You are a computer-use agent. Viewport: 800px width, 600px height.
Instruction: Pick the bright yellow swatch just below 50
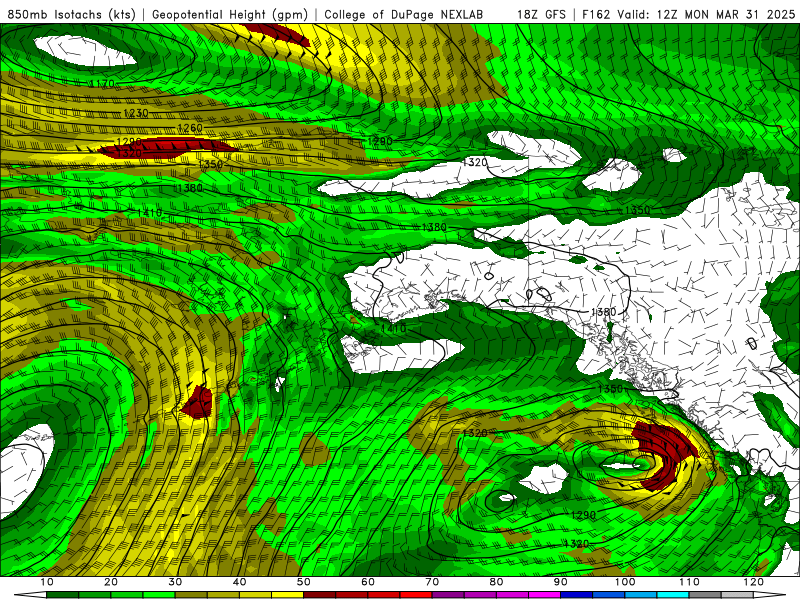pyautogui.click(x=288, y=595)
